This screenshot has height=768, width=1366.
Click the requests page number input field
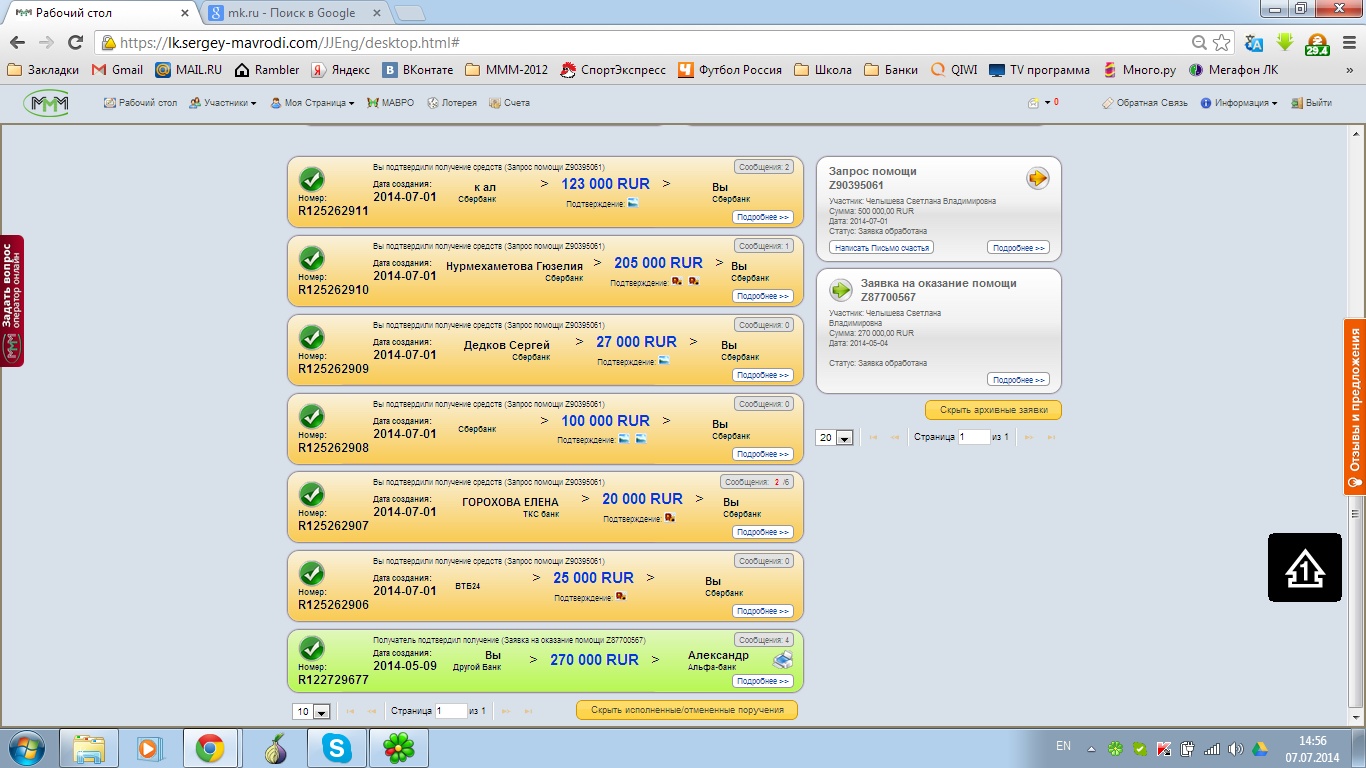coord(973,437)
